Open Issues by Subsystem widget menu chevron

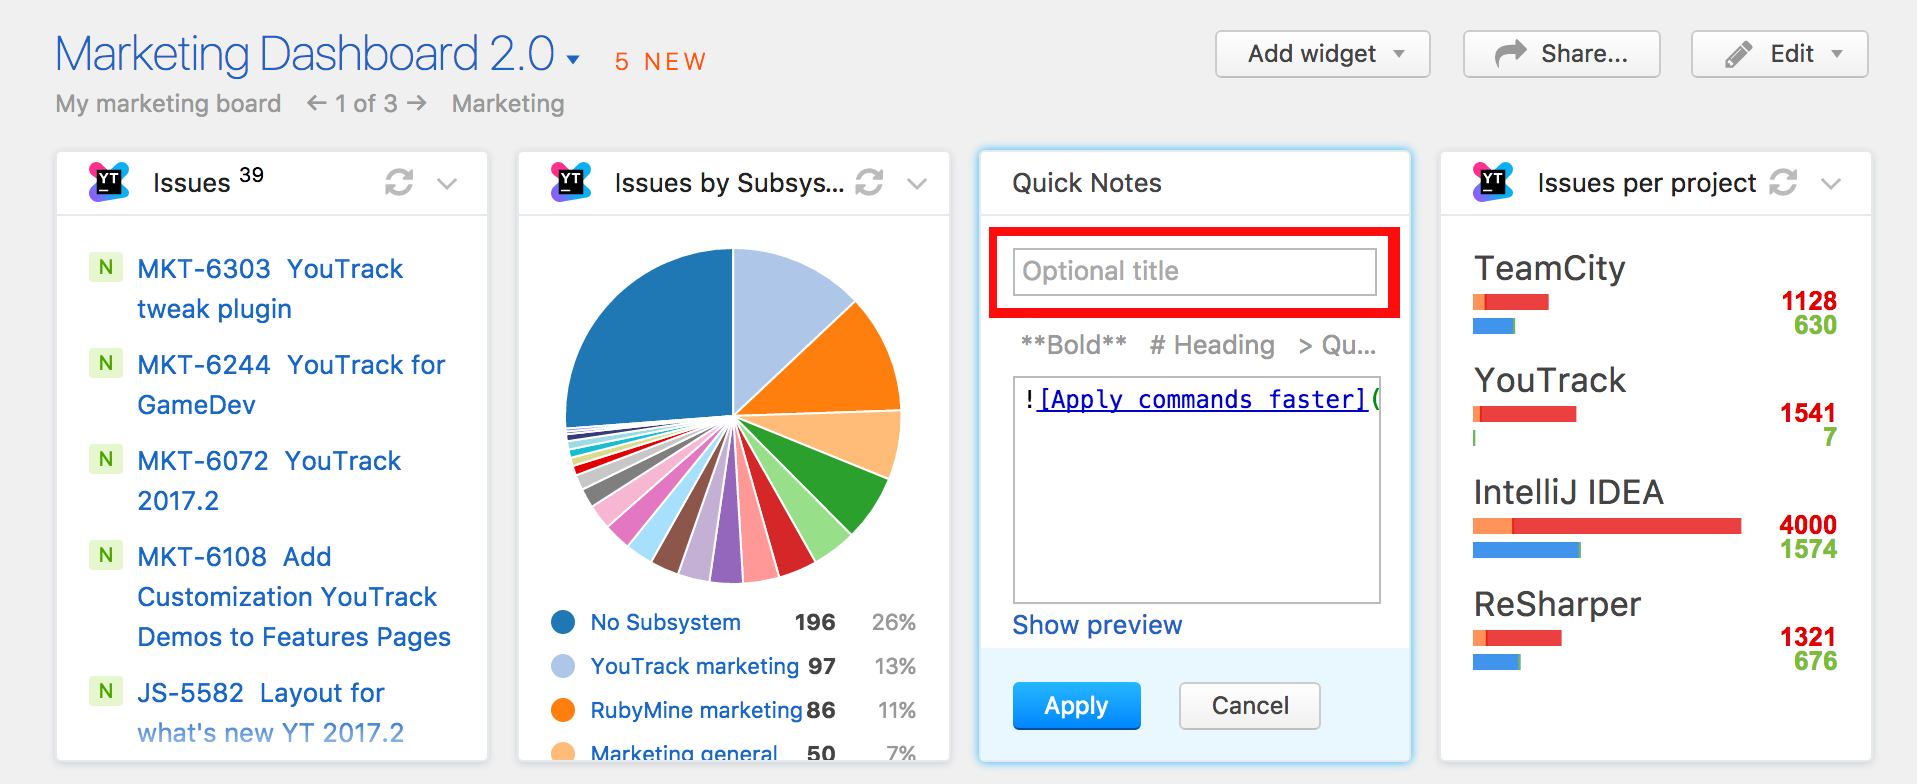click(x=917, y=183)
